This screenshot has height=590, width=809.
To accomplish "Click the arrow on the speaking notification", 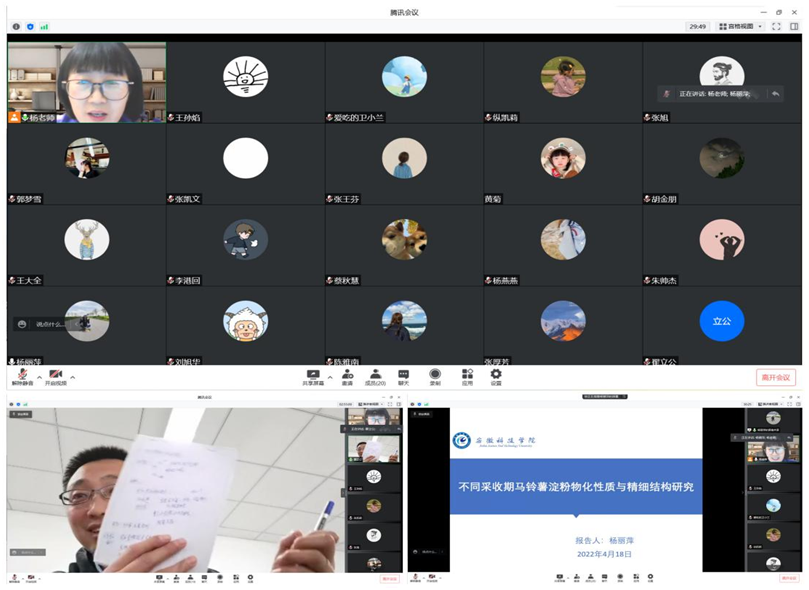I will tap(775, 93).
